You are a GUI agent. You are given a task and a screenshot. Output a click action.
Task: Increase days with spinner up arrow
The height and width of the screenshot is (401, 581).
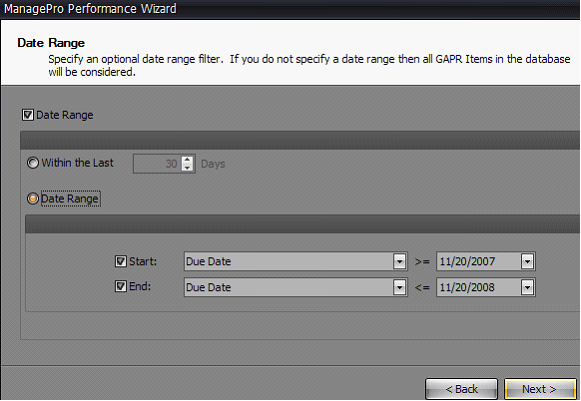point(187,160)
